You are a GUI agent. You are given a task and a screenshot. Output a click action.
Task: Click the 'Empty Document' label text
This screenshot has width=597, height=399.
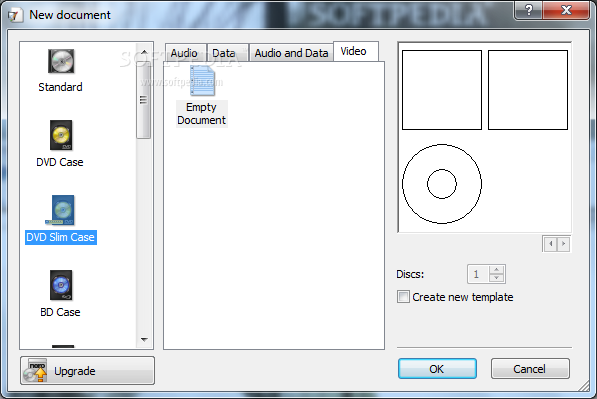(201, 113)
